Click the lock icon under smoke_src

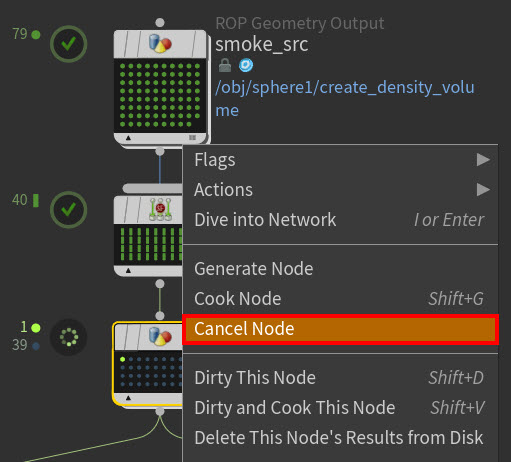coord(225,65)
